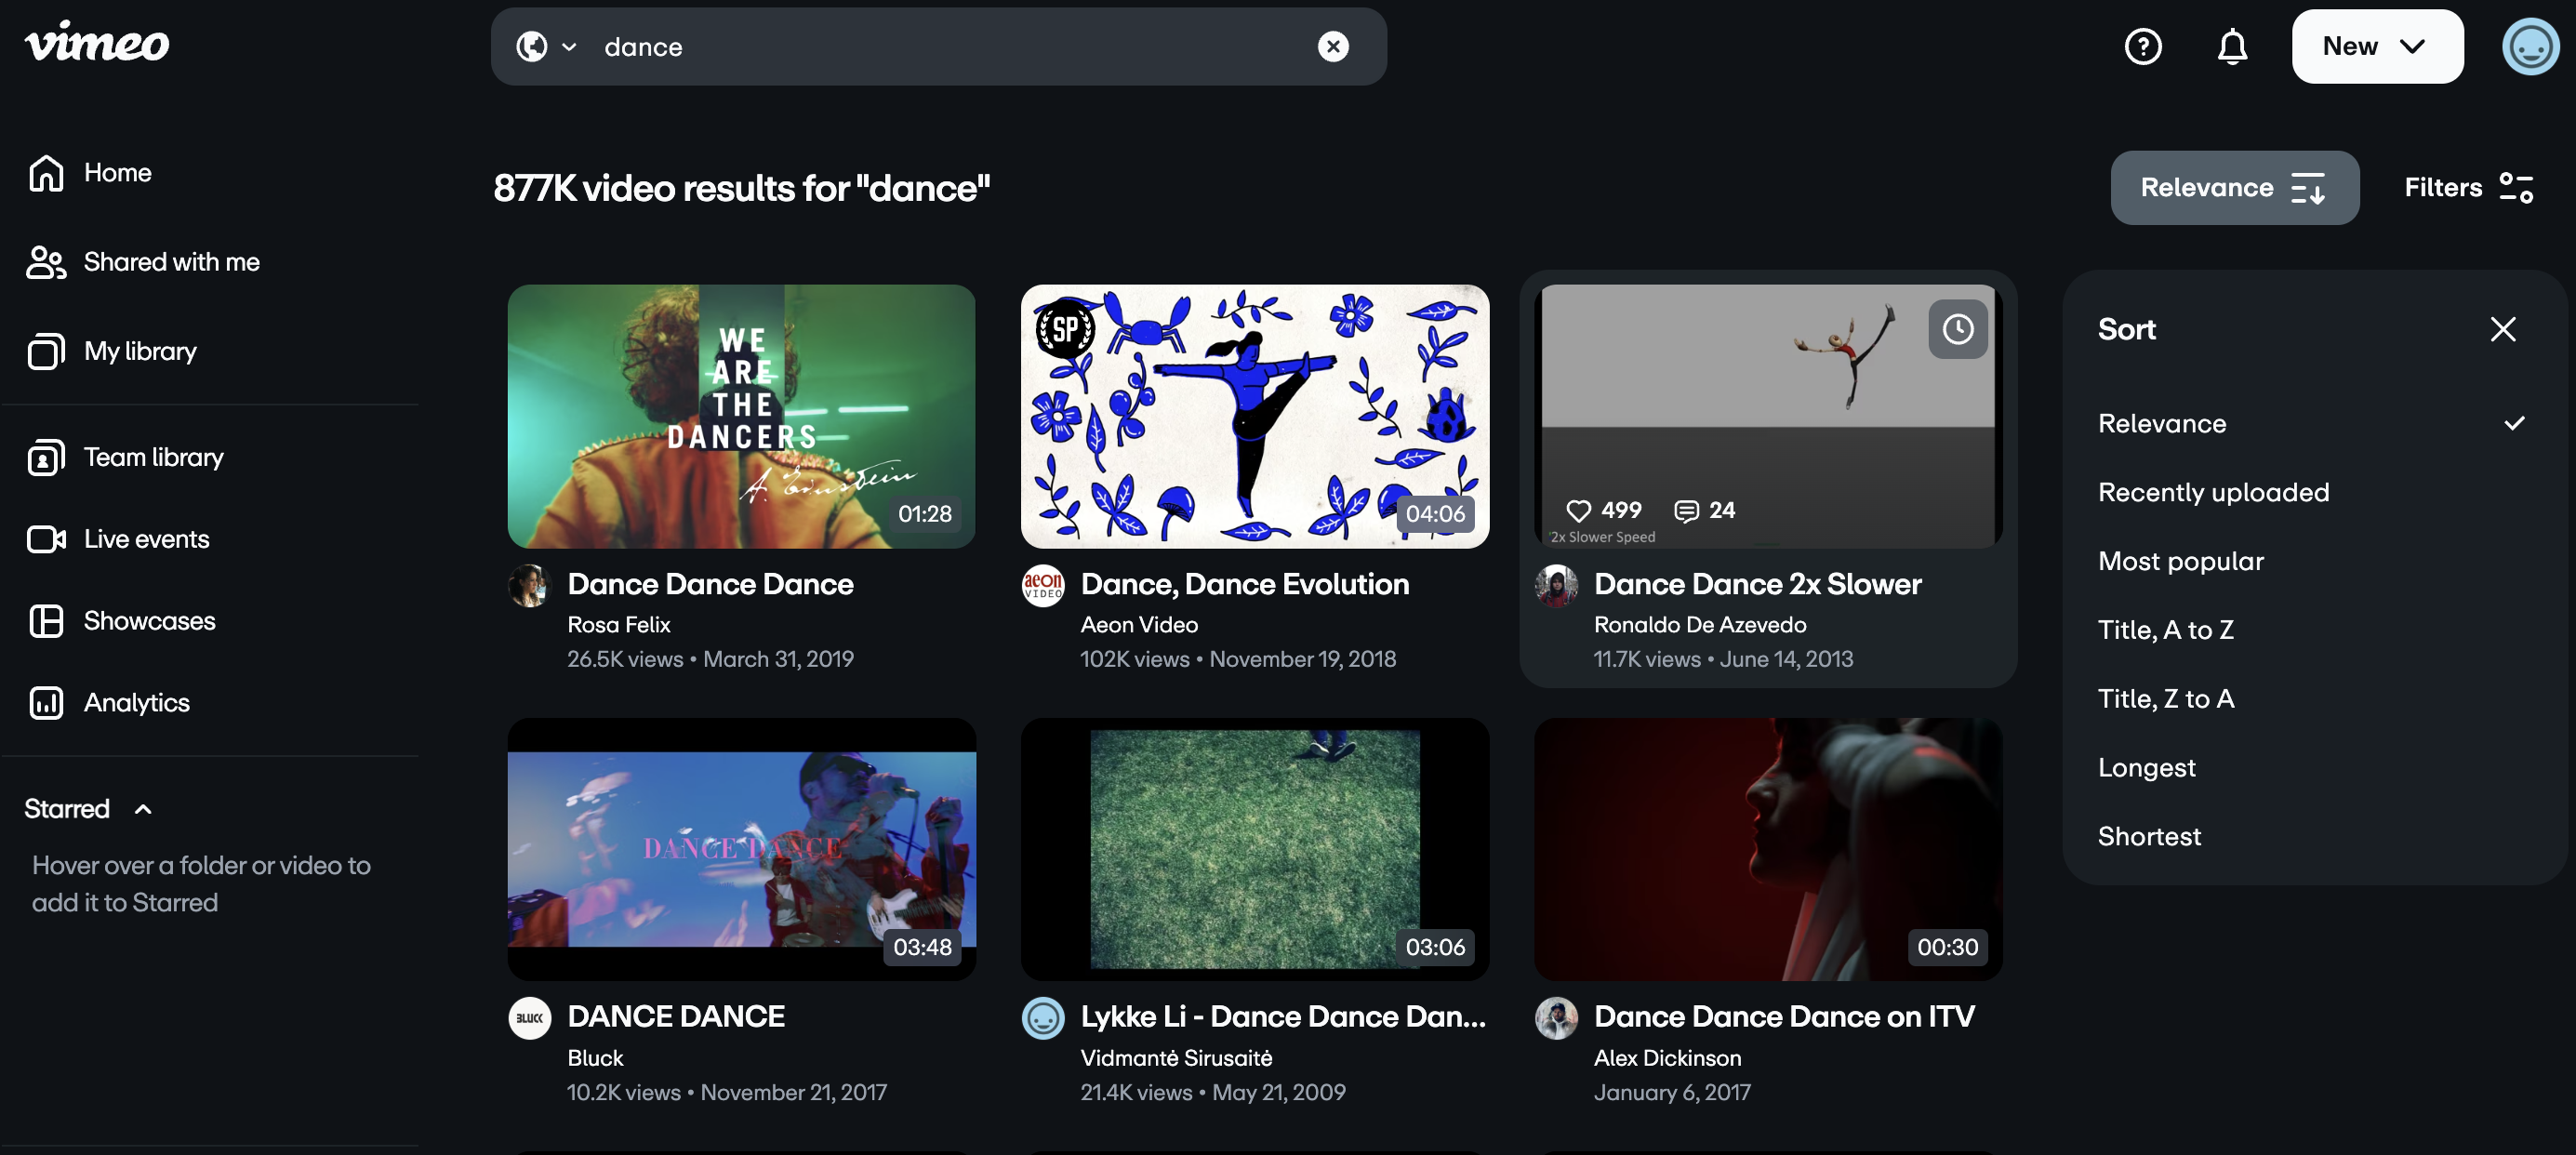
Task: Like the video with heart icon
Action: [1578, 511]
